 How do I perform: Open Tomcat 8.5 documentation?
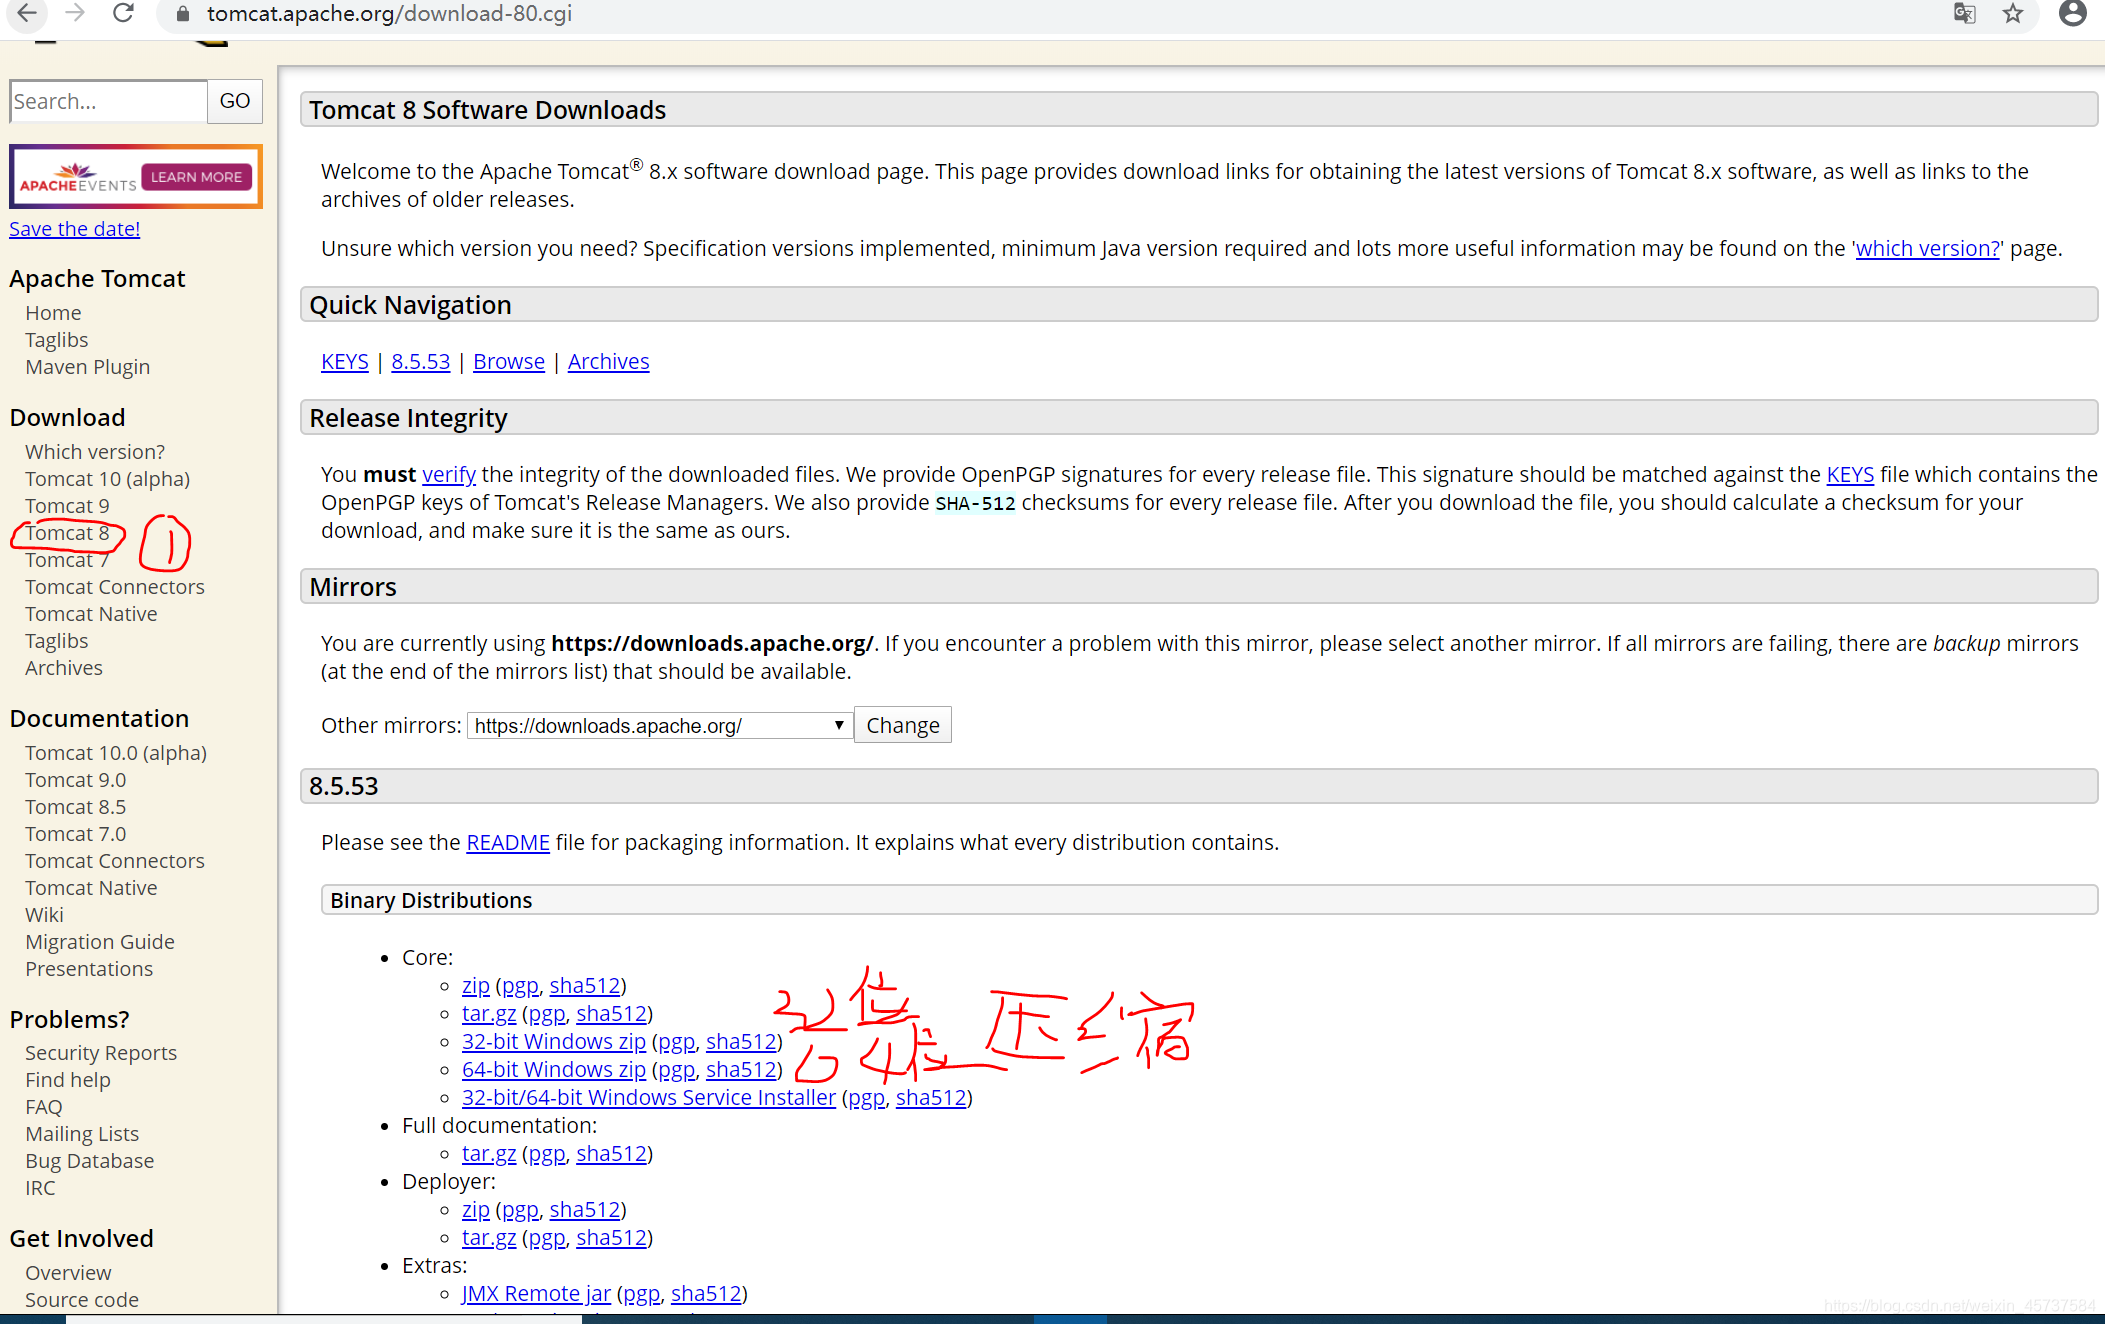pos(76,807)
